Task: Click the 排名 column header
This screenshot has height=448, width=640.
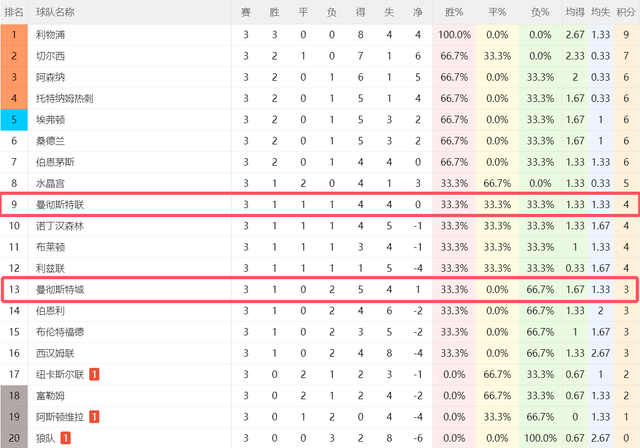Action: (14, 12)
